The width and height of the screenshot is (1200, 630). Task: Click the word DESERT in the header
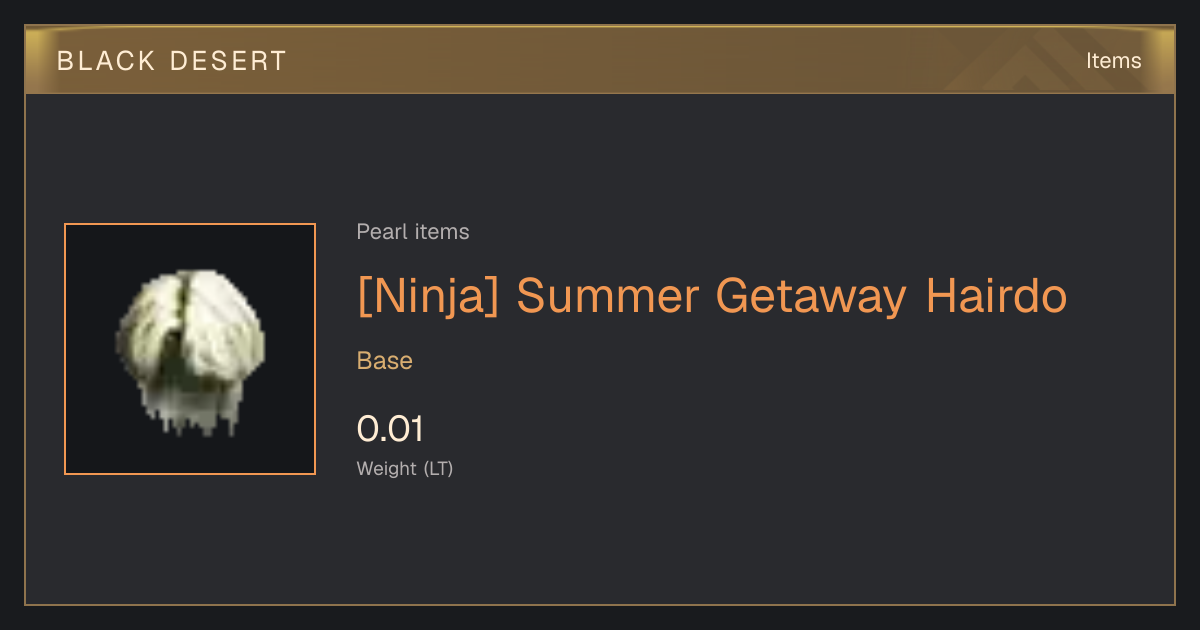click(228, 61)
